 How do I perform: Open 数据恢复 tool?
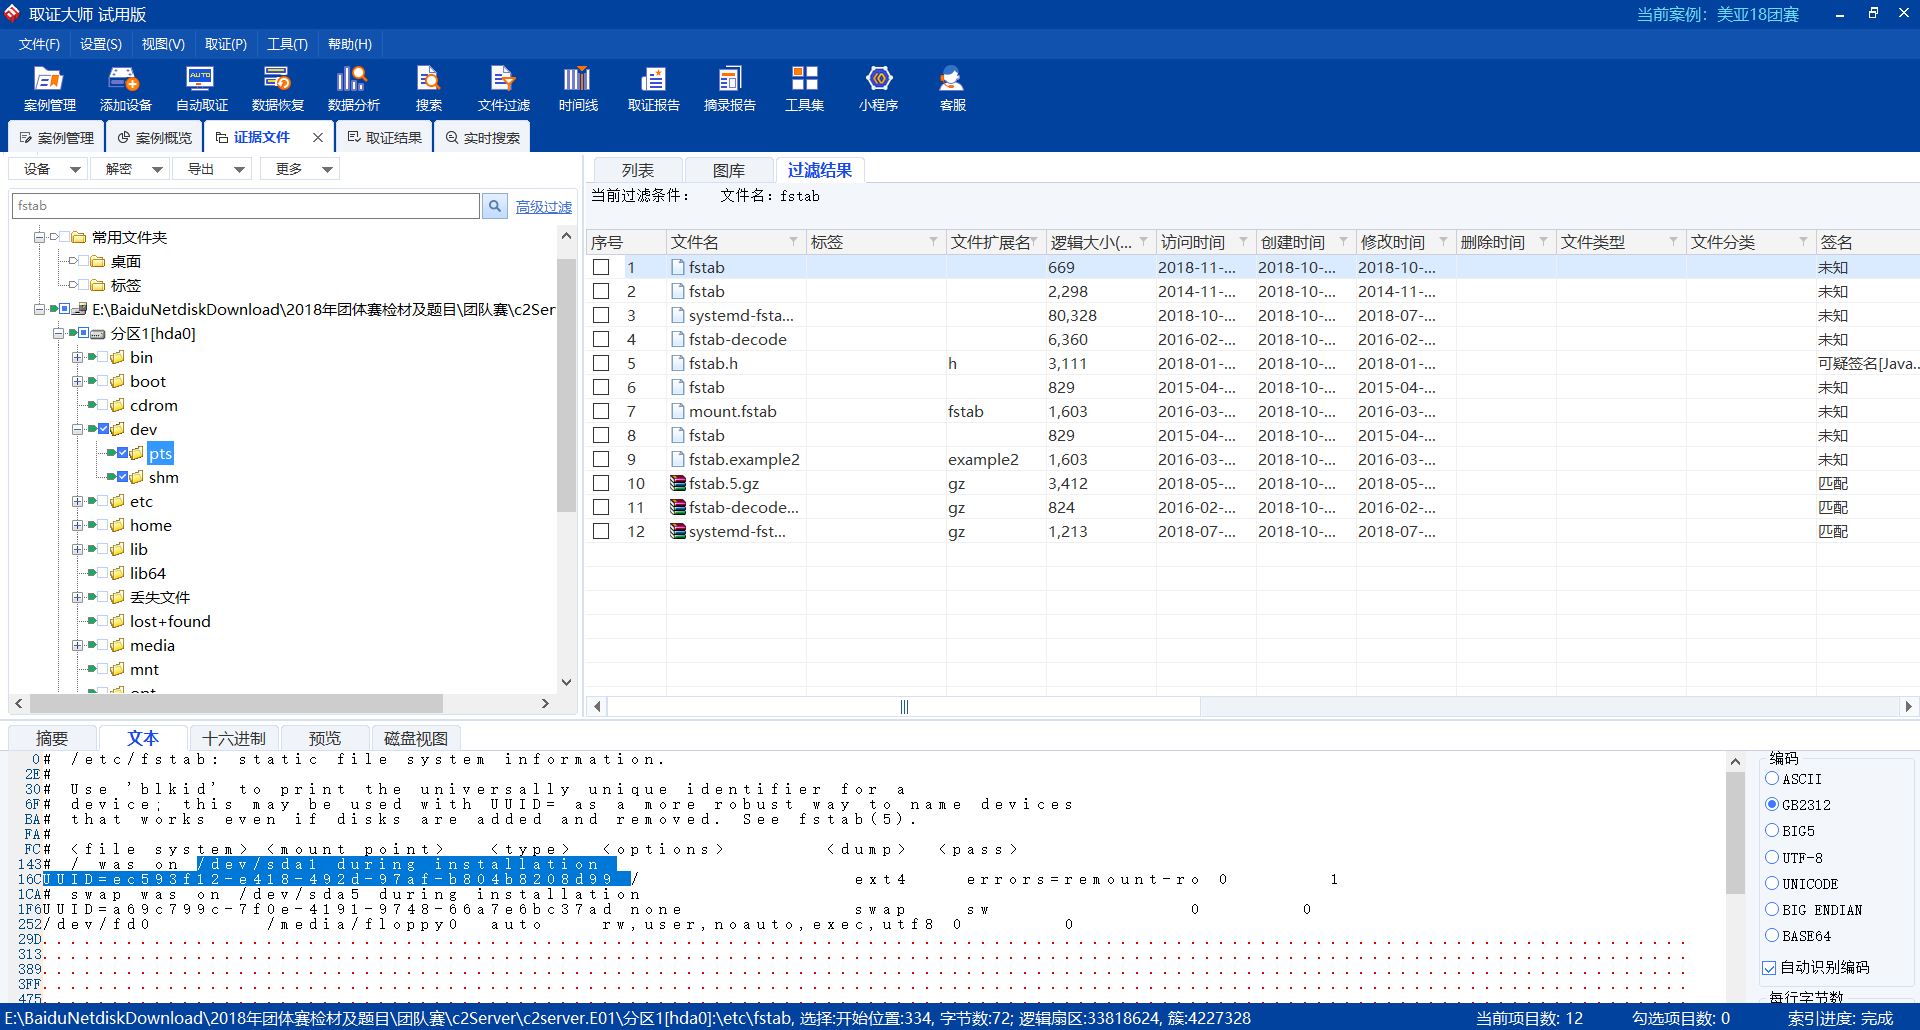tap(277, 89)
